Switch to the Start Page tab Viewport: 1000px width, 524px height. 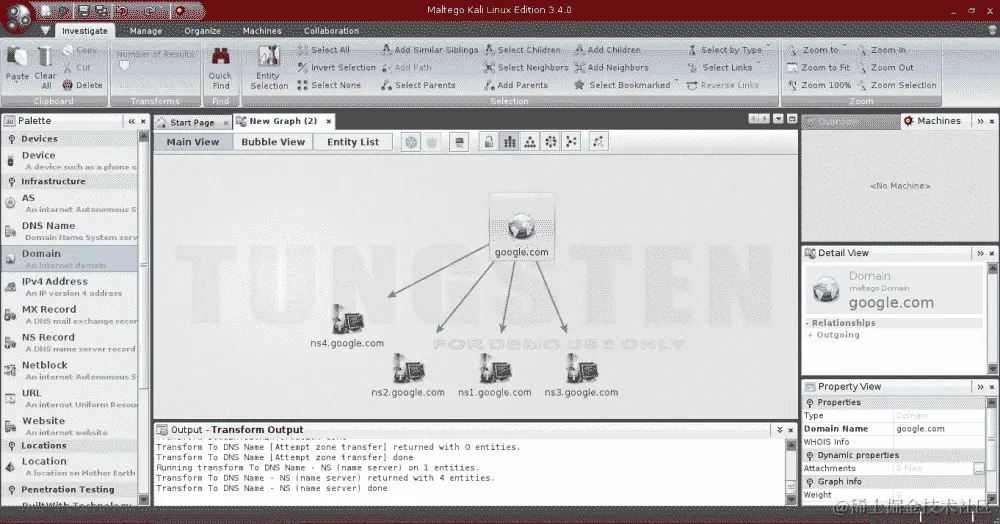point(191,122)
